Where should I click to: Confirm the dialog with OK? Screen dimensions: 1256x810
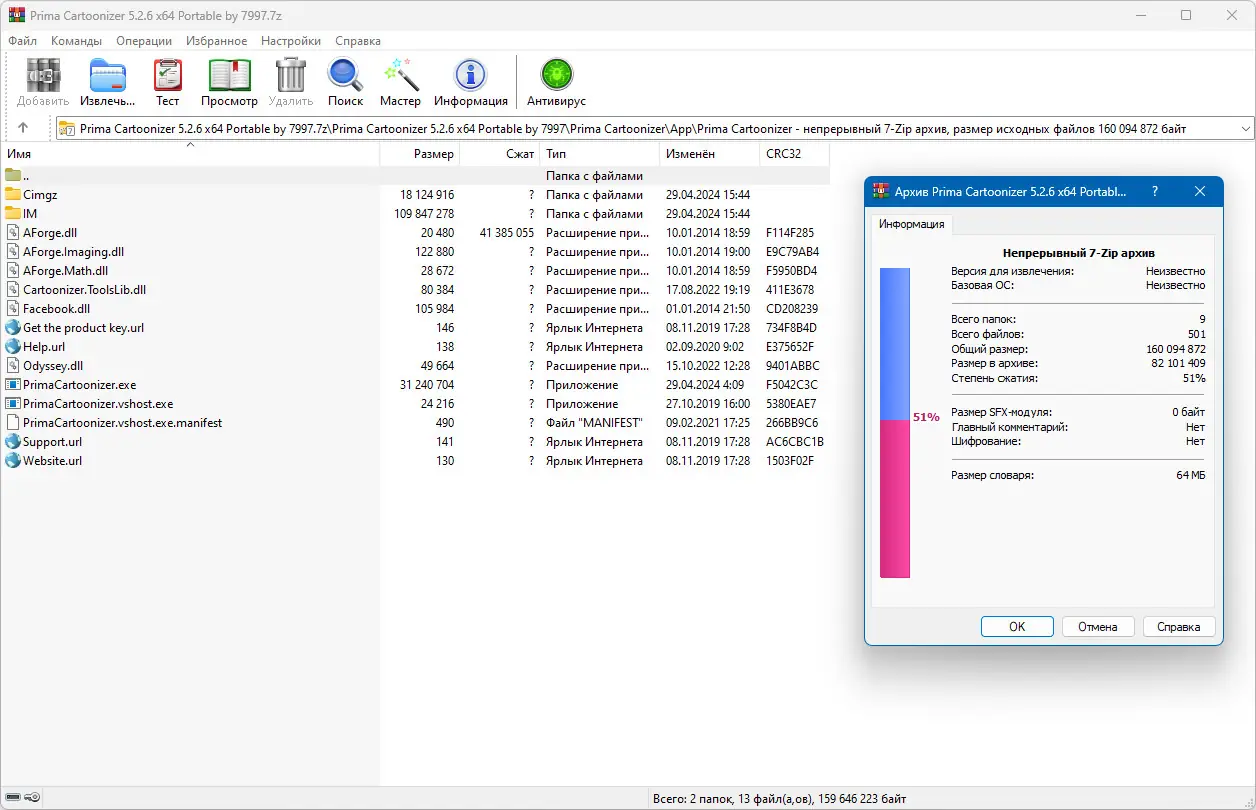coord(1017,627)
